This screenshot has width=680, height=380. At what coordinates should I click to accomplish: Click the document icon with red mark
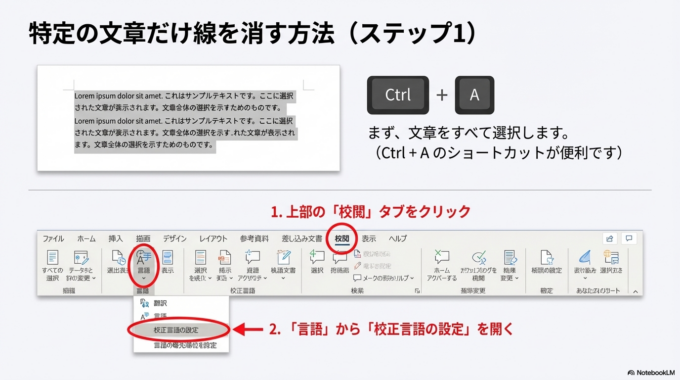(x=225, y=257)
